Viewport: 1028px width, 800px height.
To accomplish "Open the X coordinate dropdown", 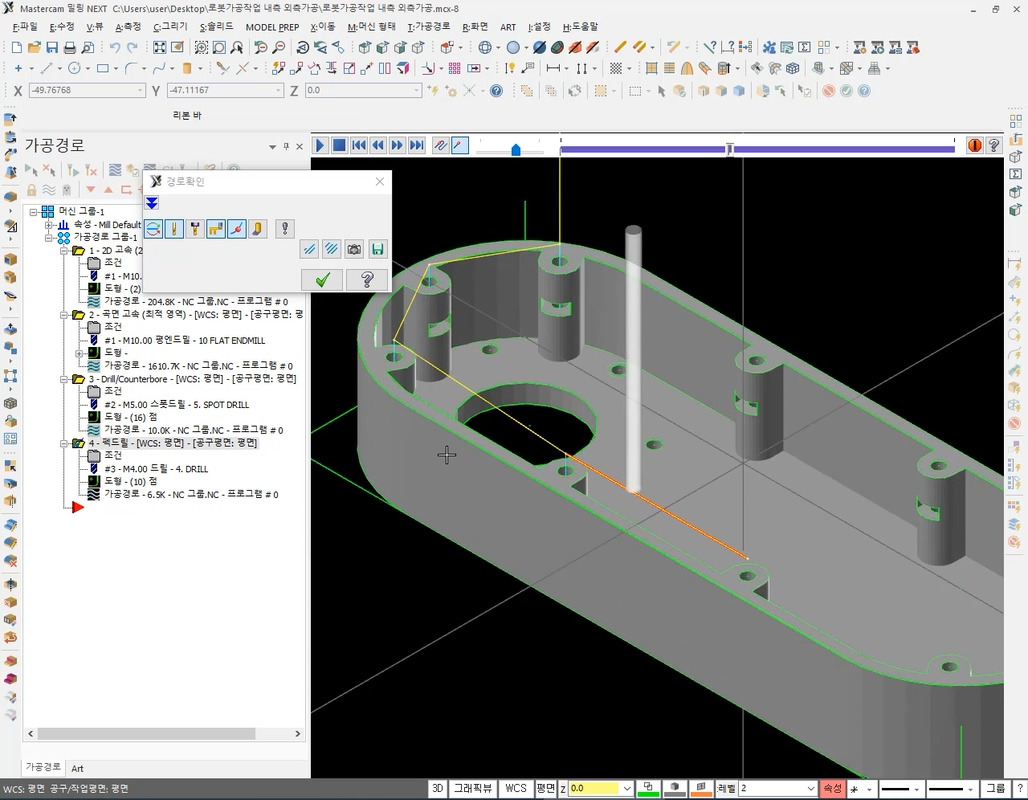I will tap(140, 90).
